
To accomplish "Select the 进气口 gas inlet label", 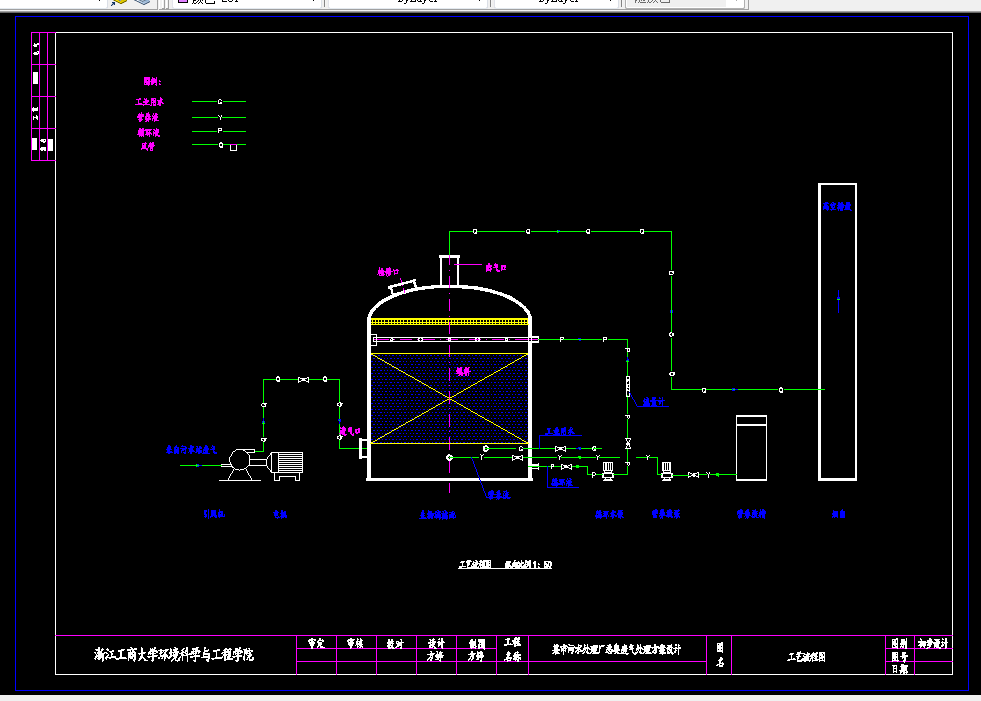I will (350, 431).
